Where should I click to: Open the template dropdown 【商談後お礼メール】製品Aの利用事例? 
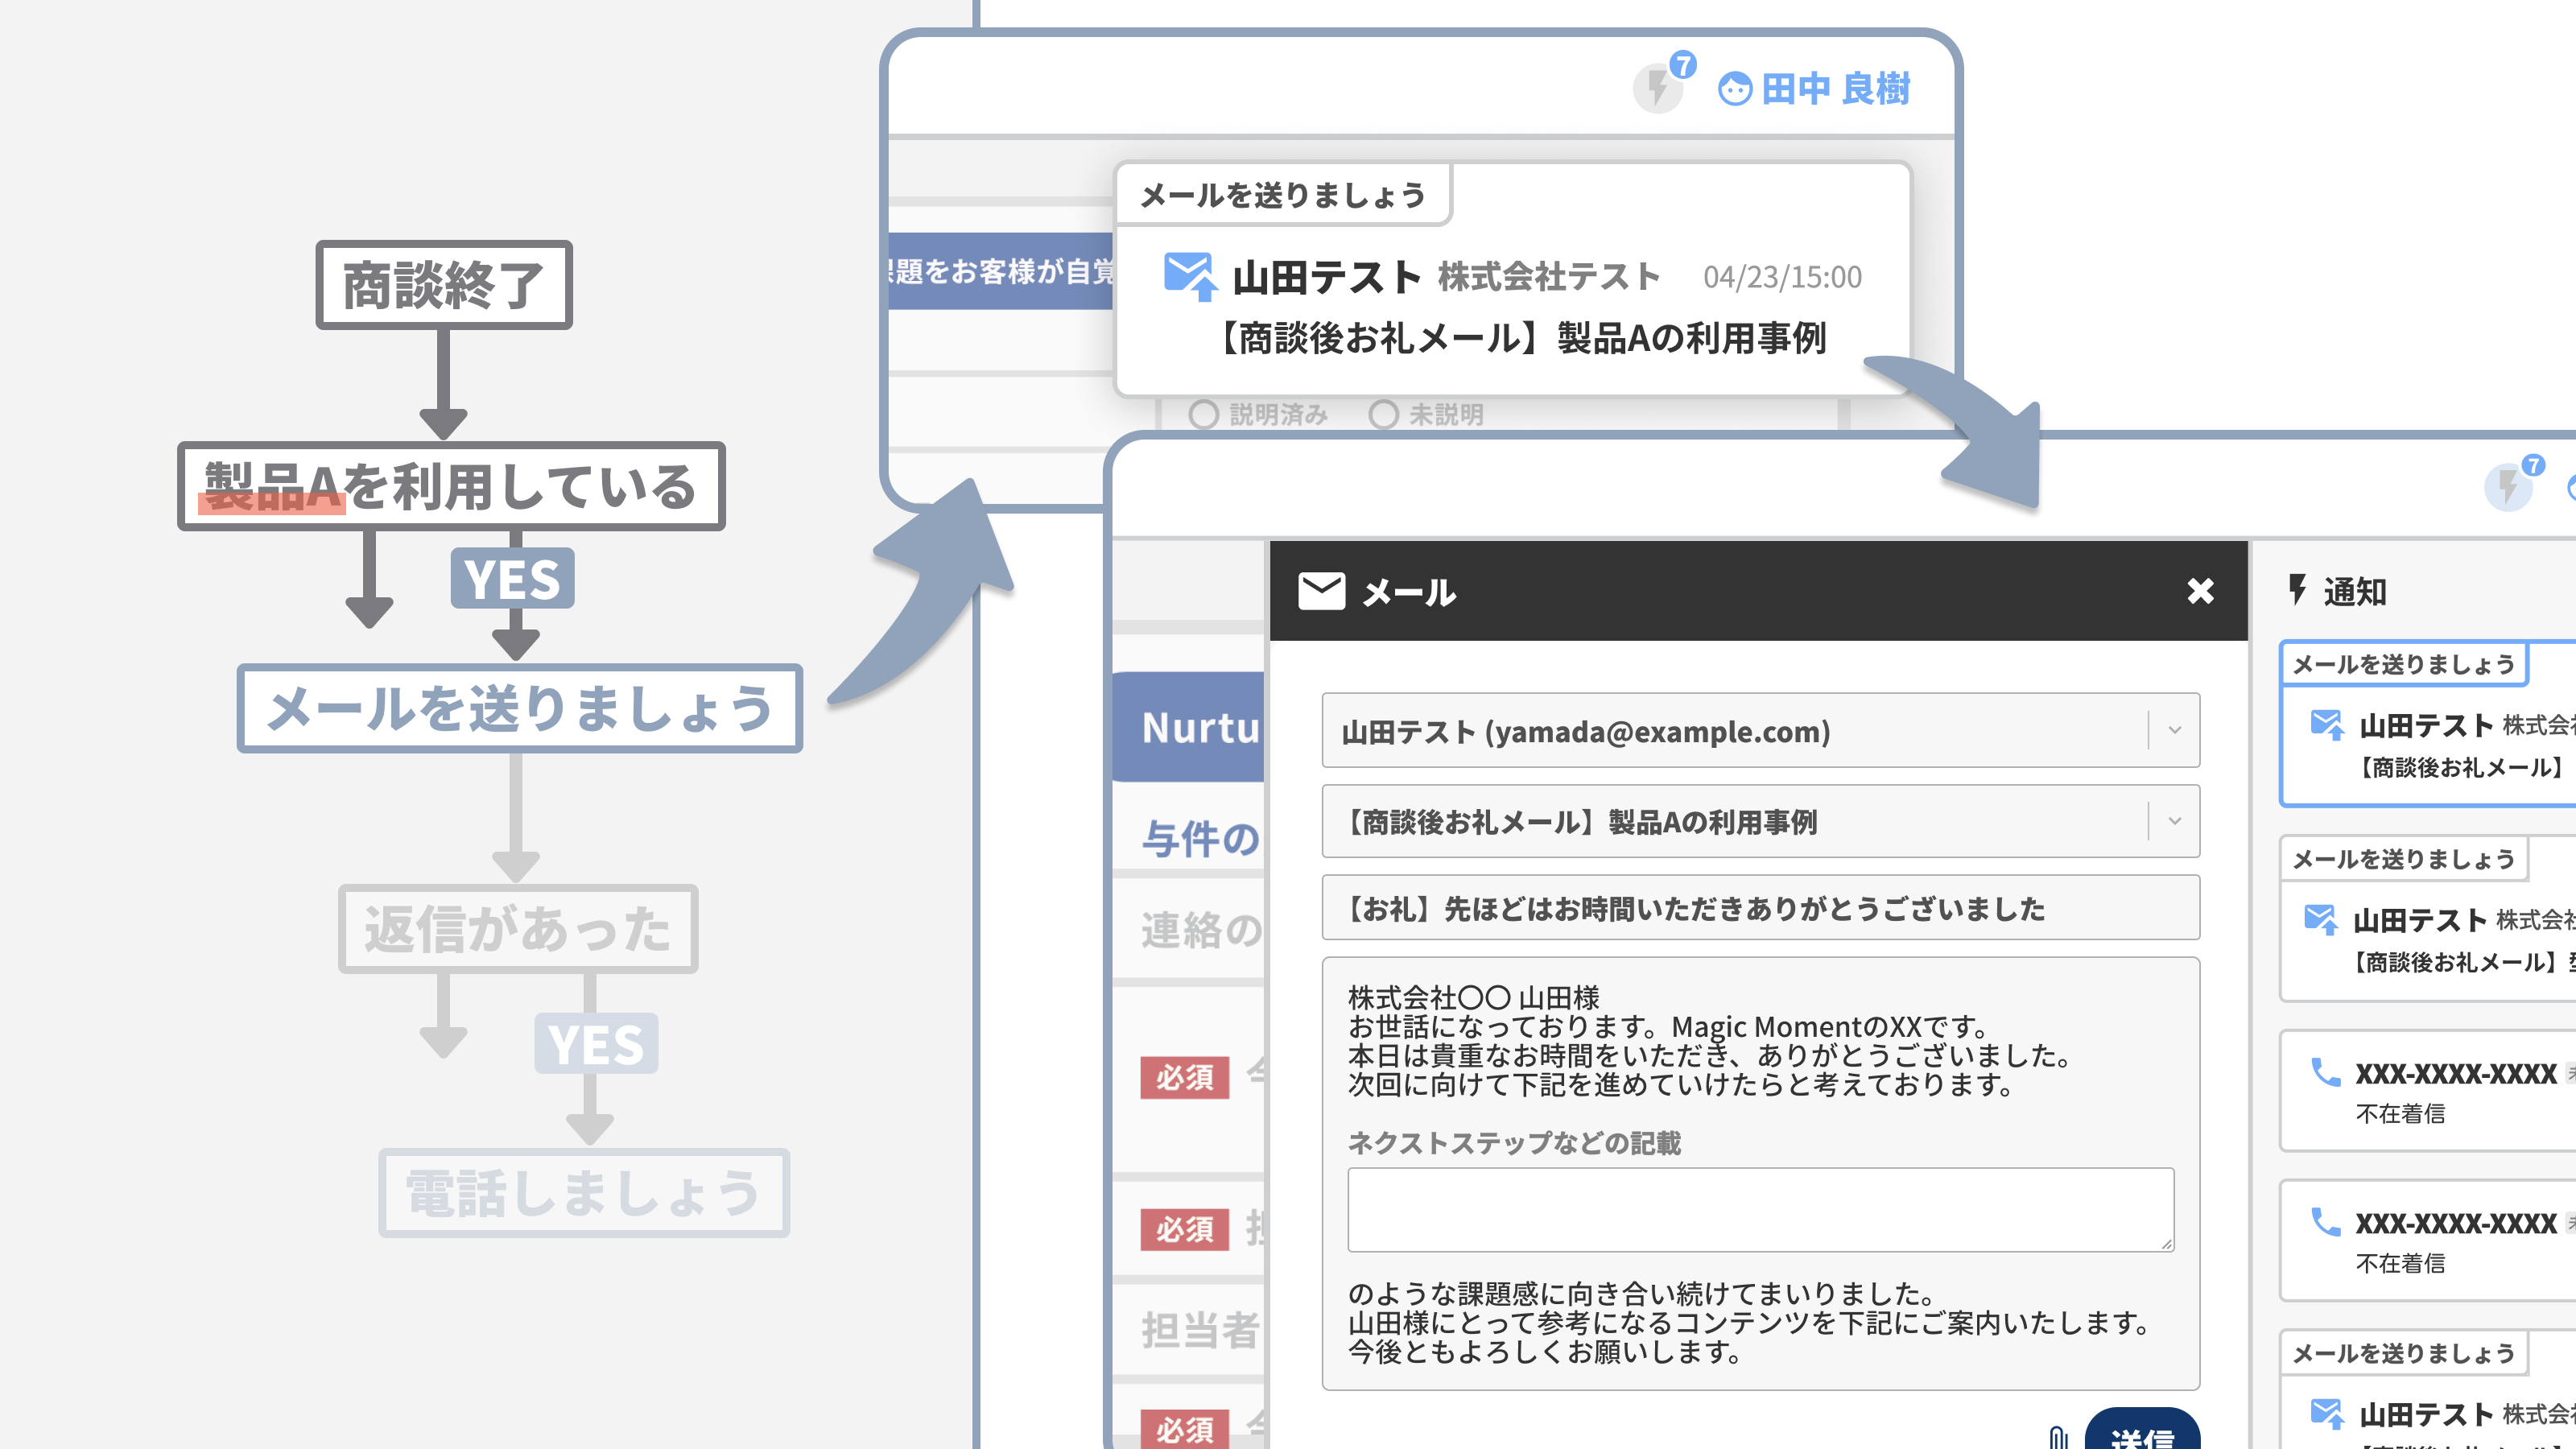click(x=1760, y=822)
